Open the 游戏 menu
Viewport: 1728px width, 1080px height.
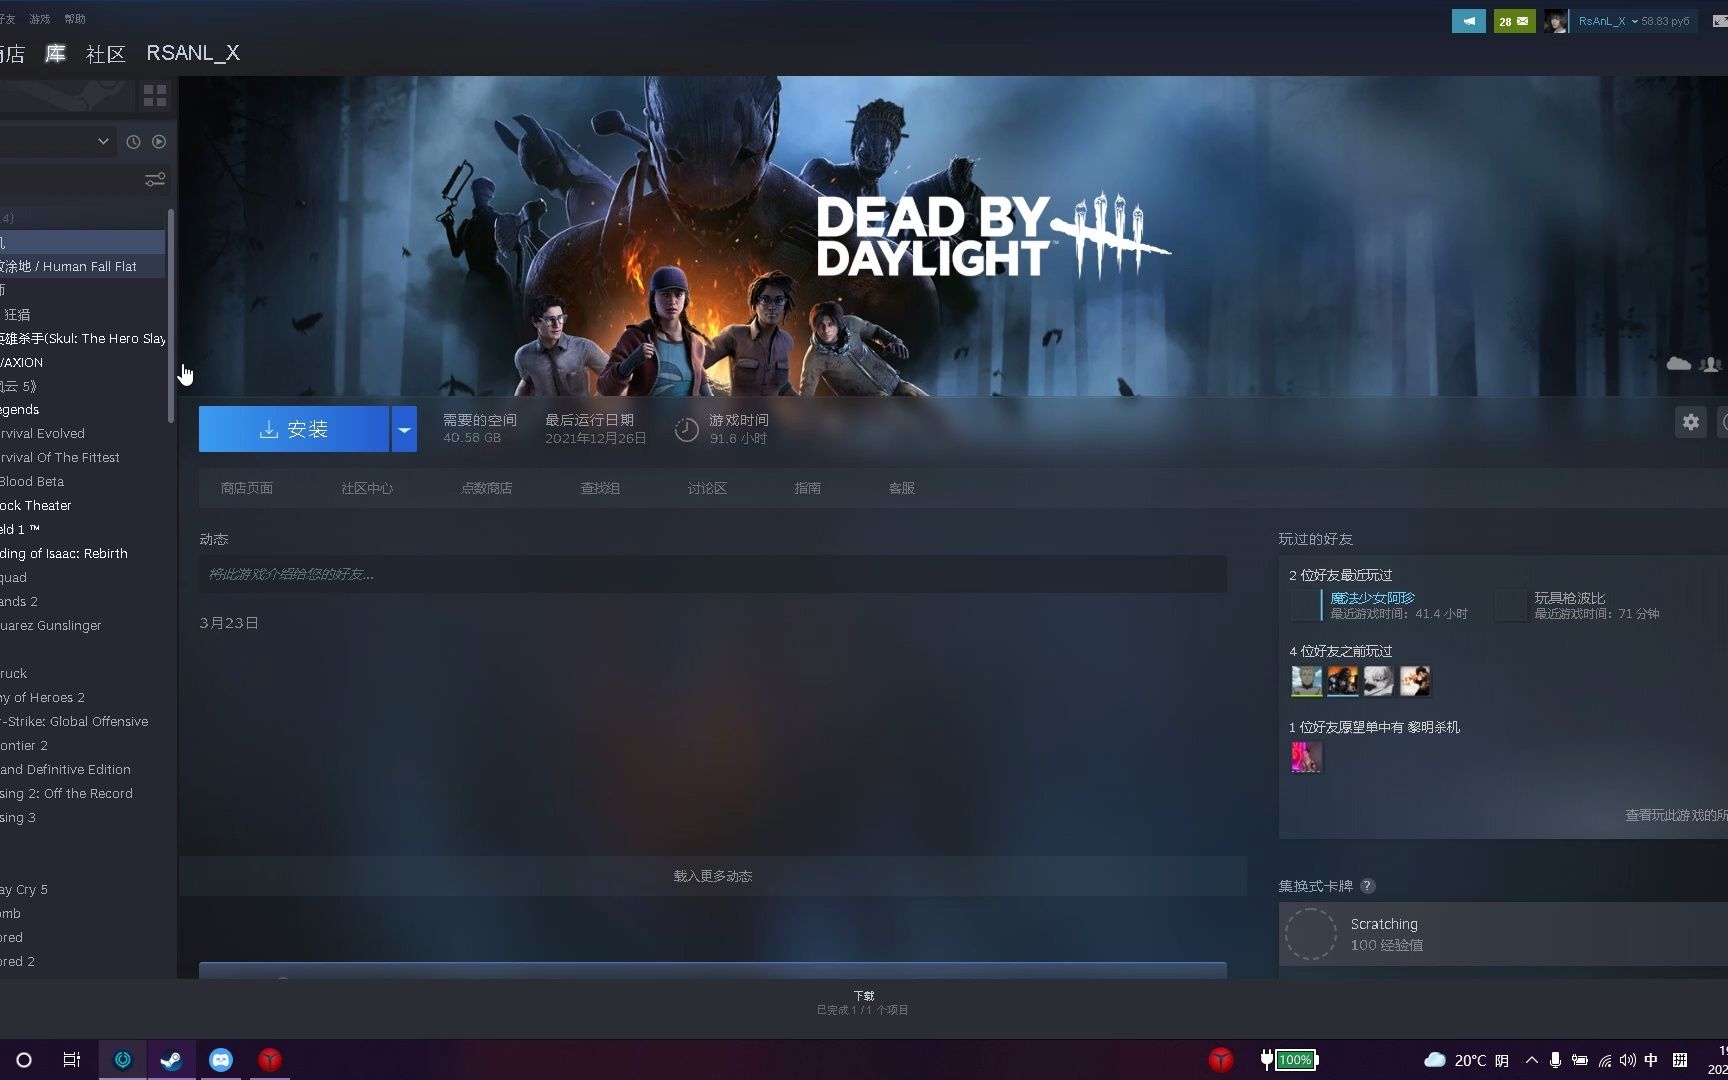pyautogui.click(x=40, y=19)
